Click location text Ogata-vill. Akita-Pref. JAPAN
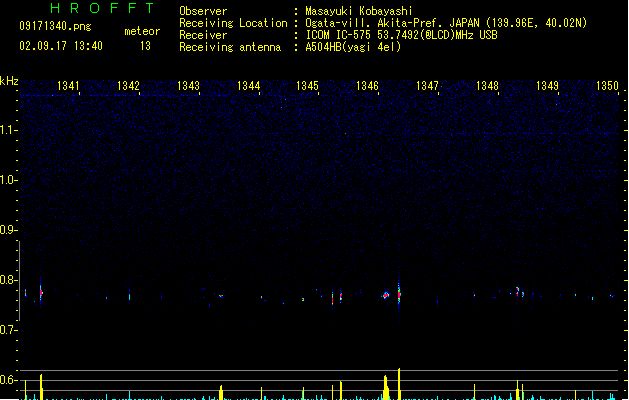Image resolution: width=629 pixels, height=400 pixels. pyautogui.click(x=392, y=23)
